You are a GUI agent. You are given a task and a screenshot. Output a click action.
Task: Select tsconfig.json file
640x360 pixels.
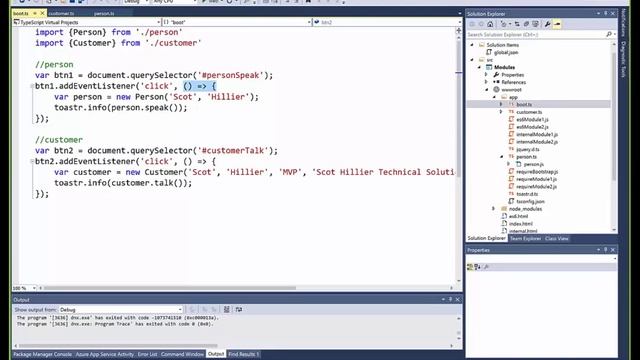[530, 202]
